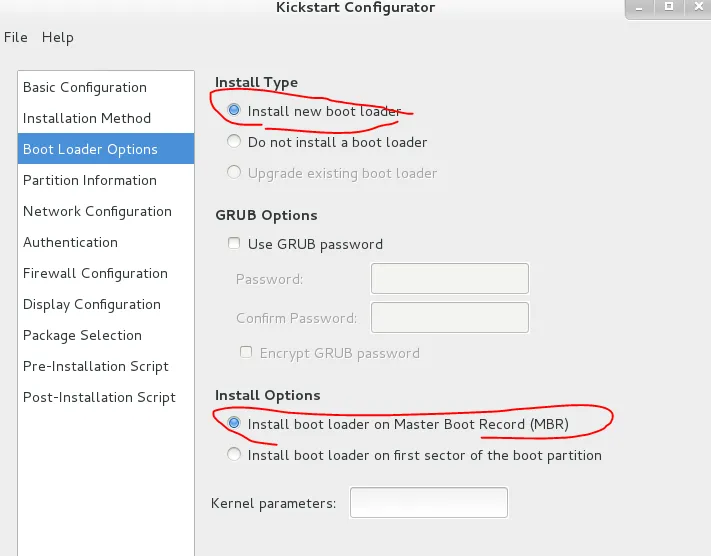The height and width of the screenshot is (556, 711).
Task: Open Pre-Installation Script section
Action: click(96, 366)
